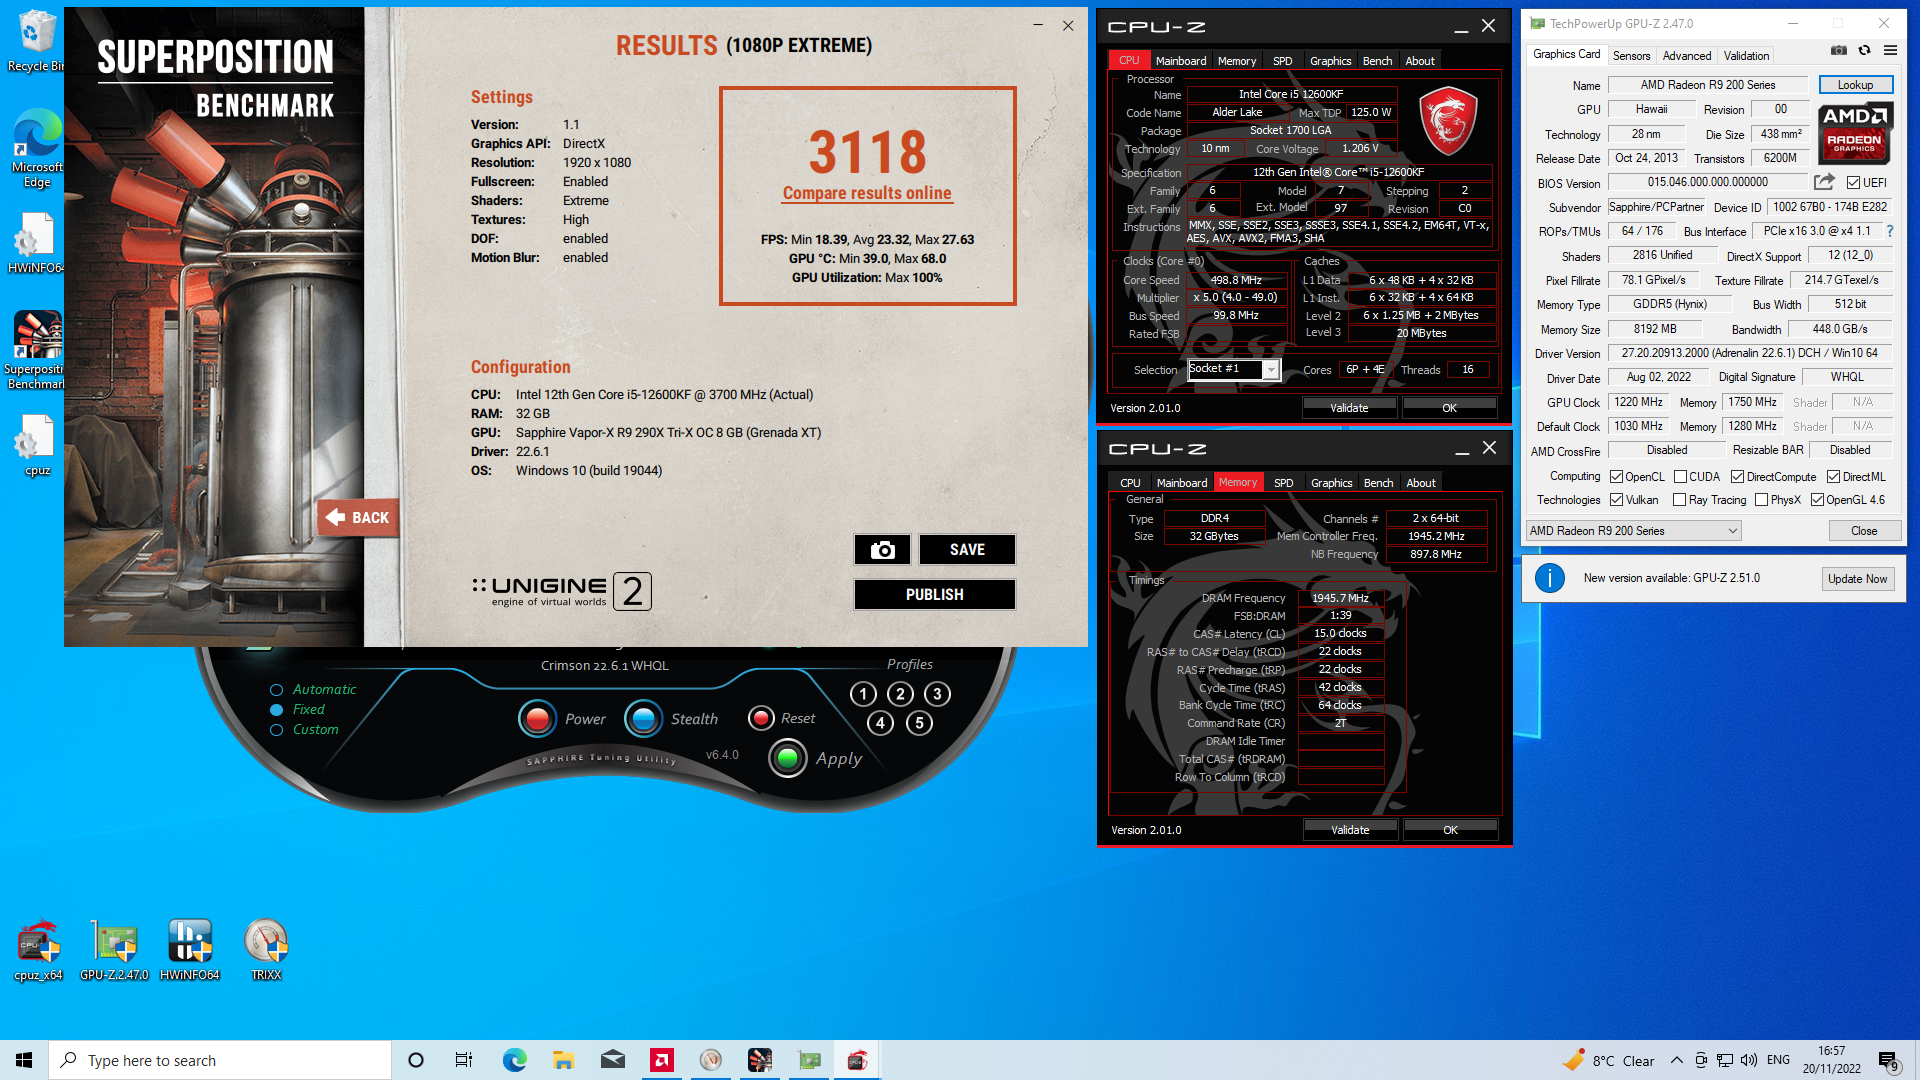
Task: Open Task View on taskbar
Action: 463,1060
